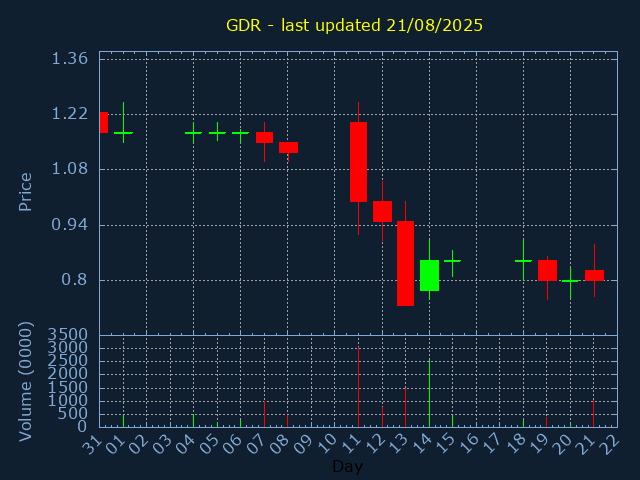Select the red candlestick on day 07
Screen dimensions: 640x480
(264, 138)
